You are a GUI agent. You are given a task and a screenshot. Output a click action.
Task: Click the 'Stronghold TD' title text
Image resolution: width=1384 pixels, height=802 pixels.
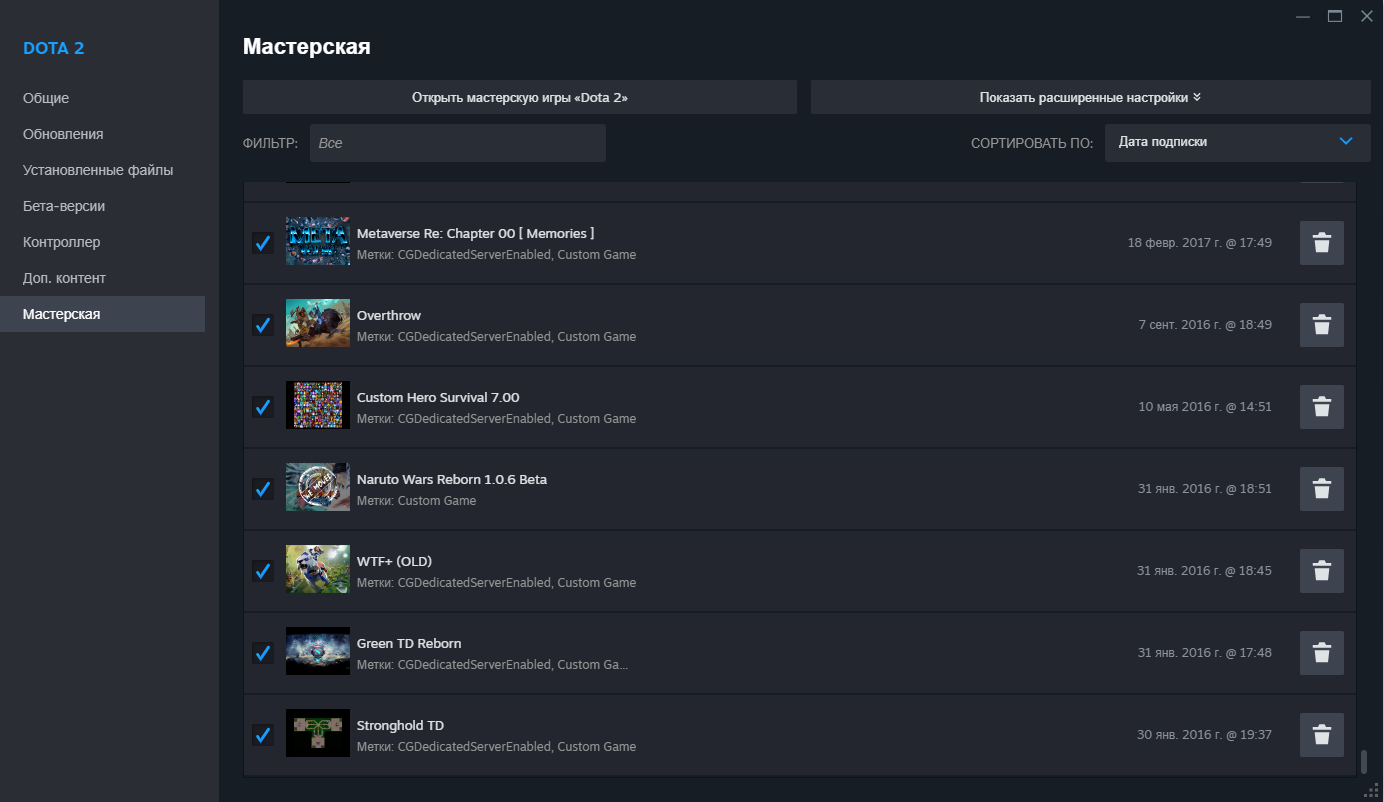point(400,725)
